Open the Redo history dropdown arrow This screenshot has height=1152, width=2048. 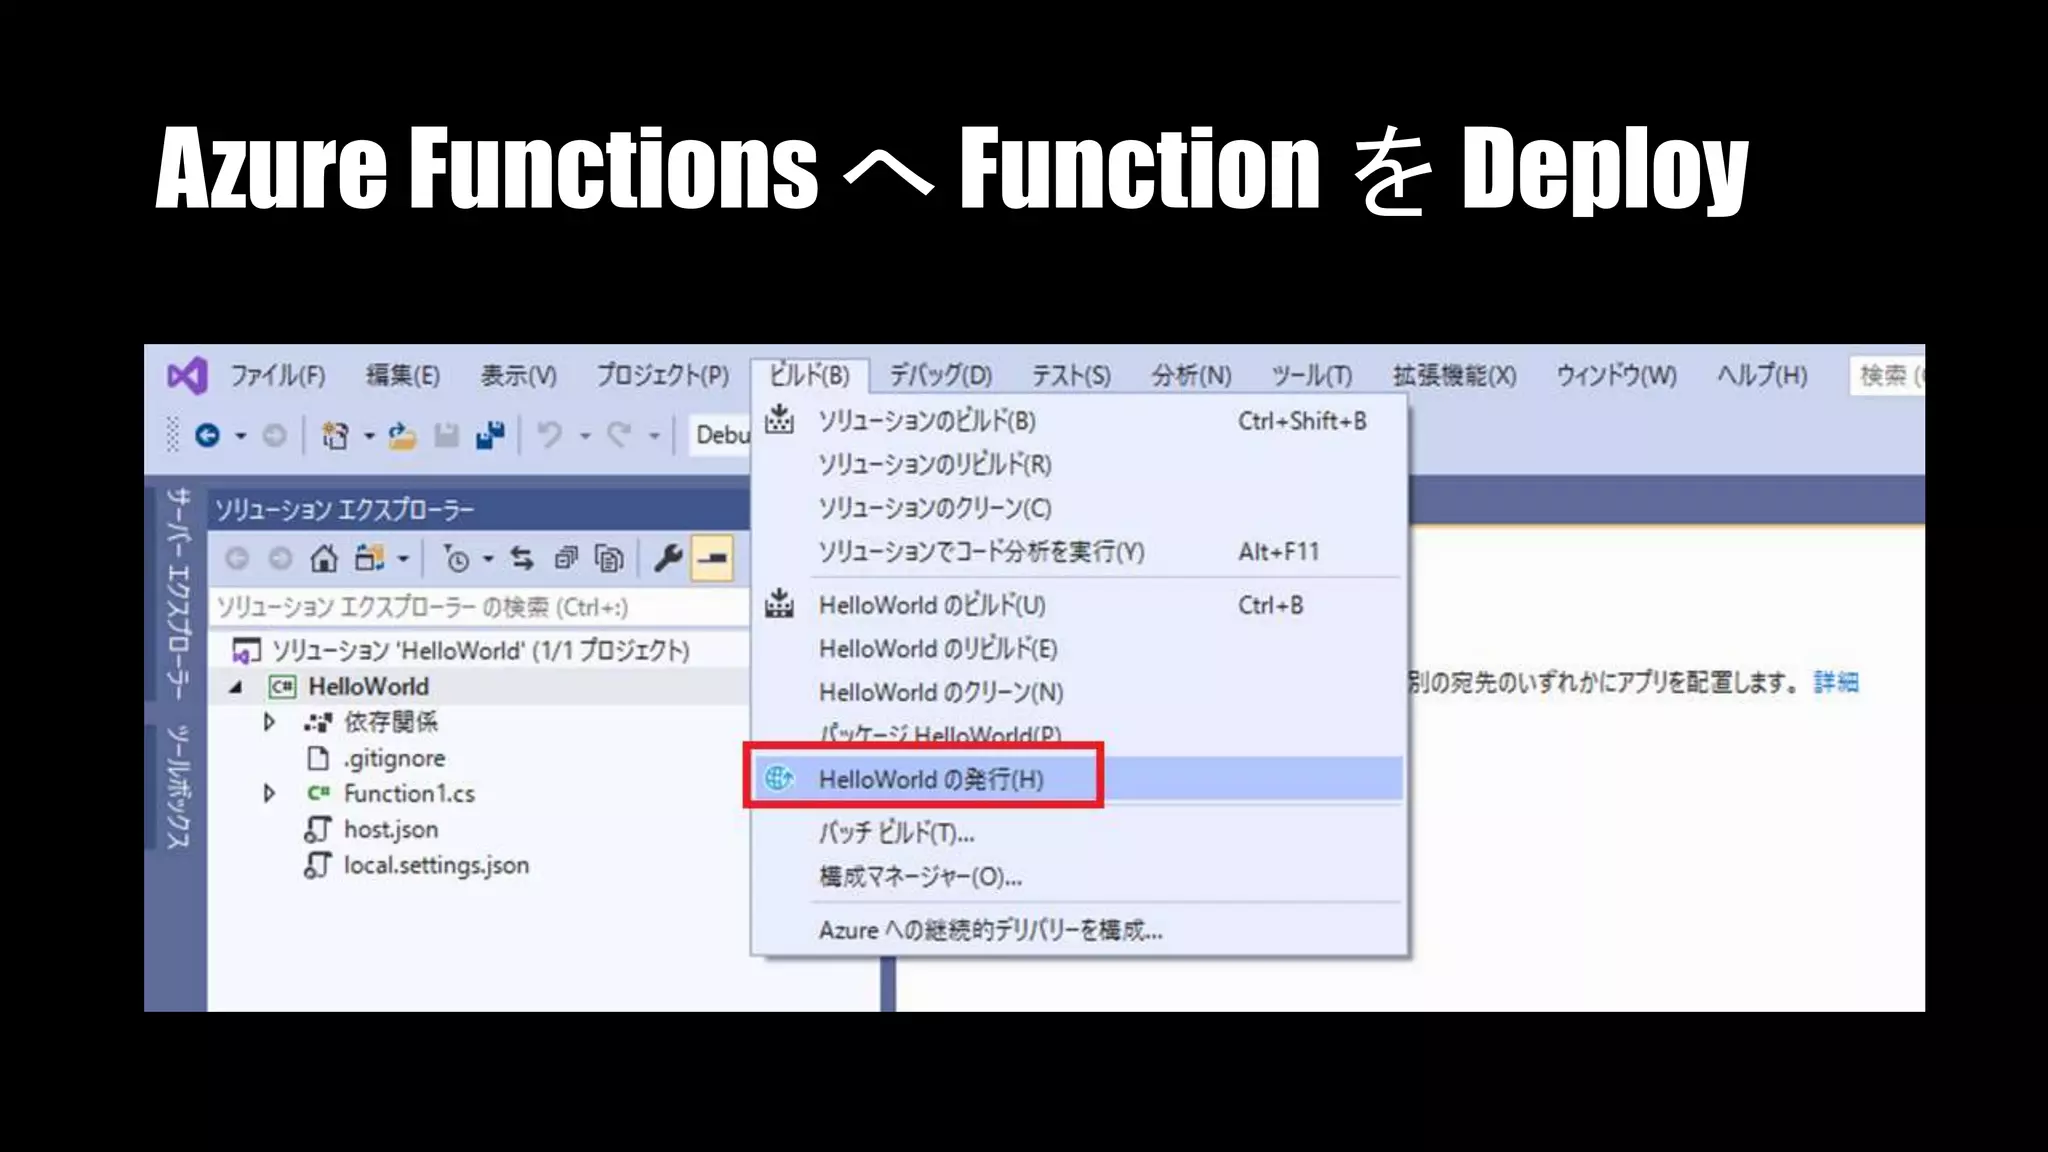point(654,436)
